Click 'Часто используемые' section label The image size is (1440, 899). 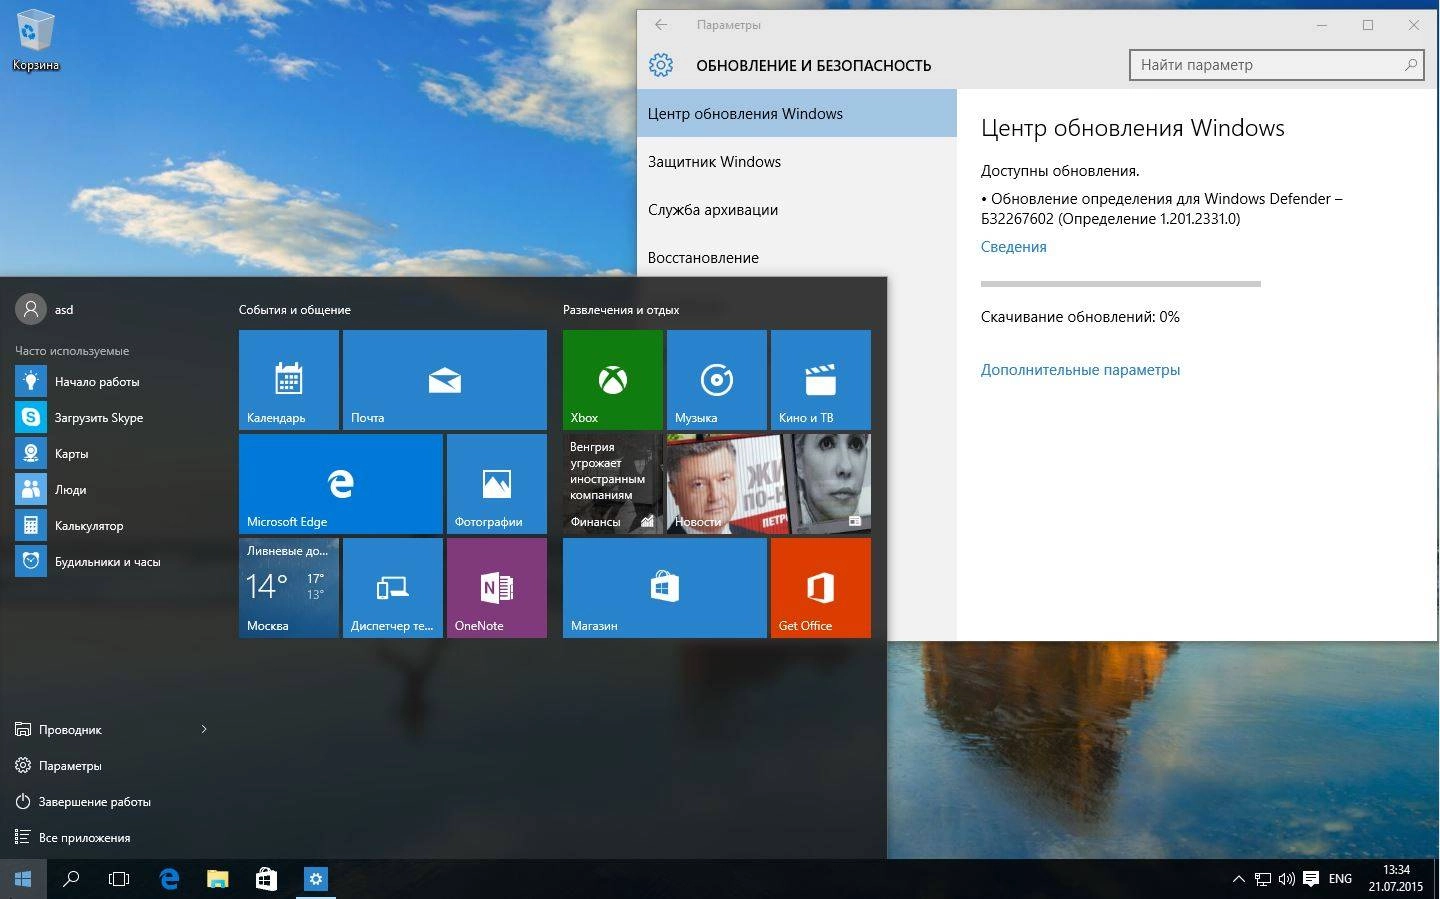coord(72,351)
